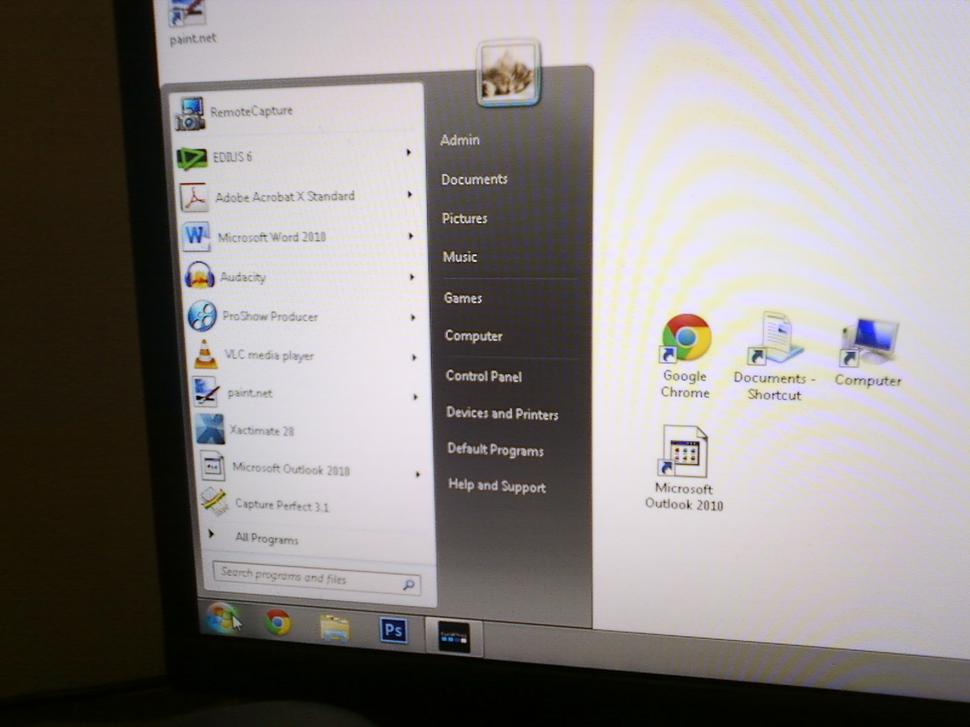The width and height of the screenshot is (970, 727).
Task: Open Help and Support from Start menu
Action: 497,486
